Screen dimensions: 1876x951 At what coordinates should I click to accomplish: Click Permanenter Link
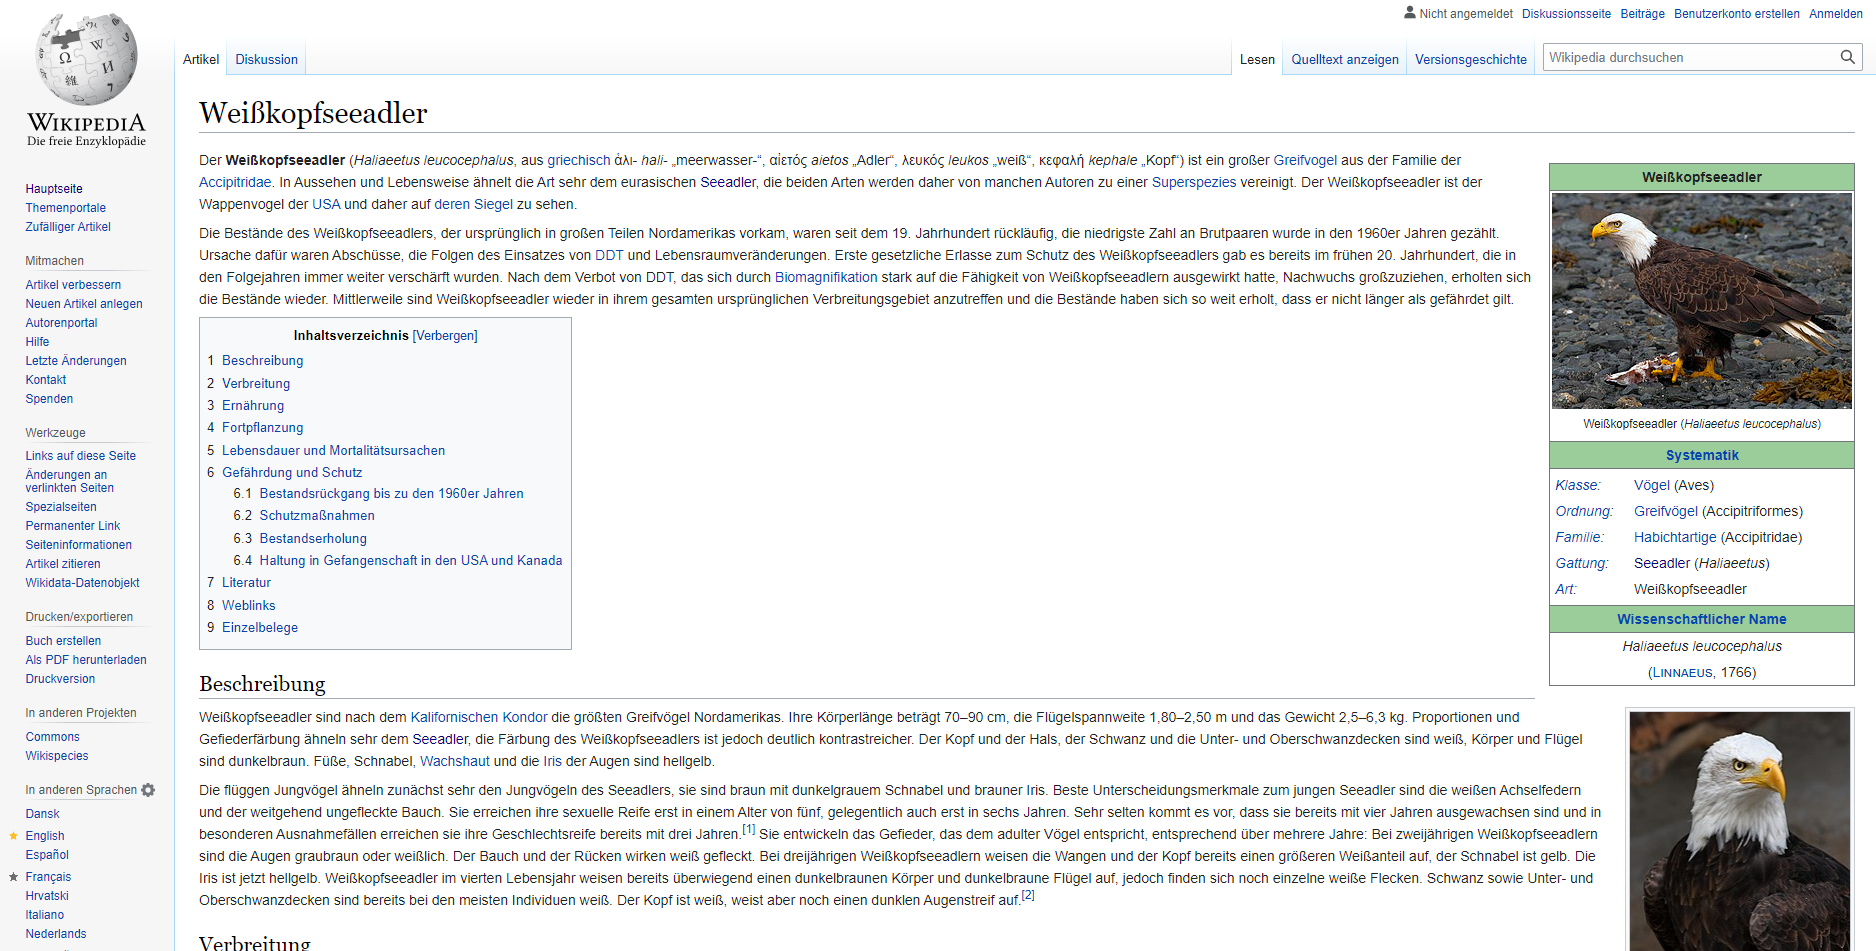point(73,526)
